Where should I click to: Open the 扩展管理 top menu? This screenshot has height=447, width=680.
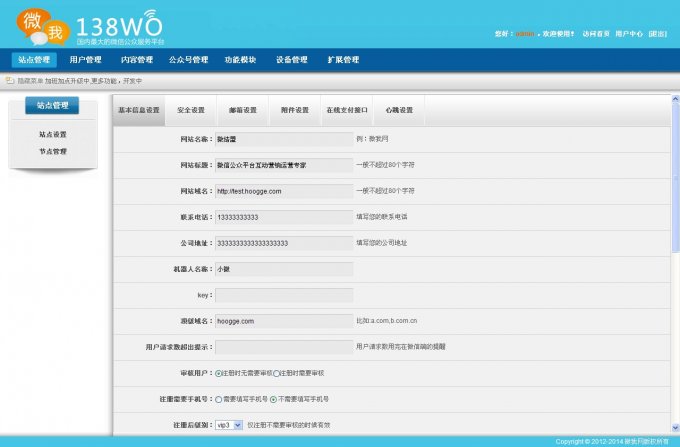(343, 60)
